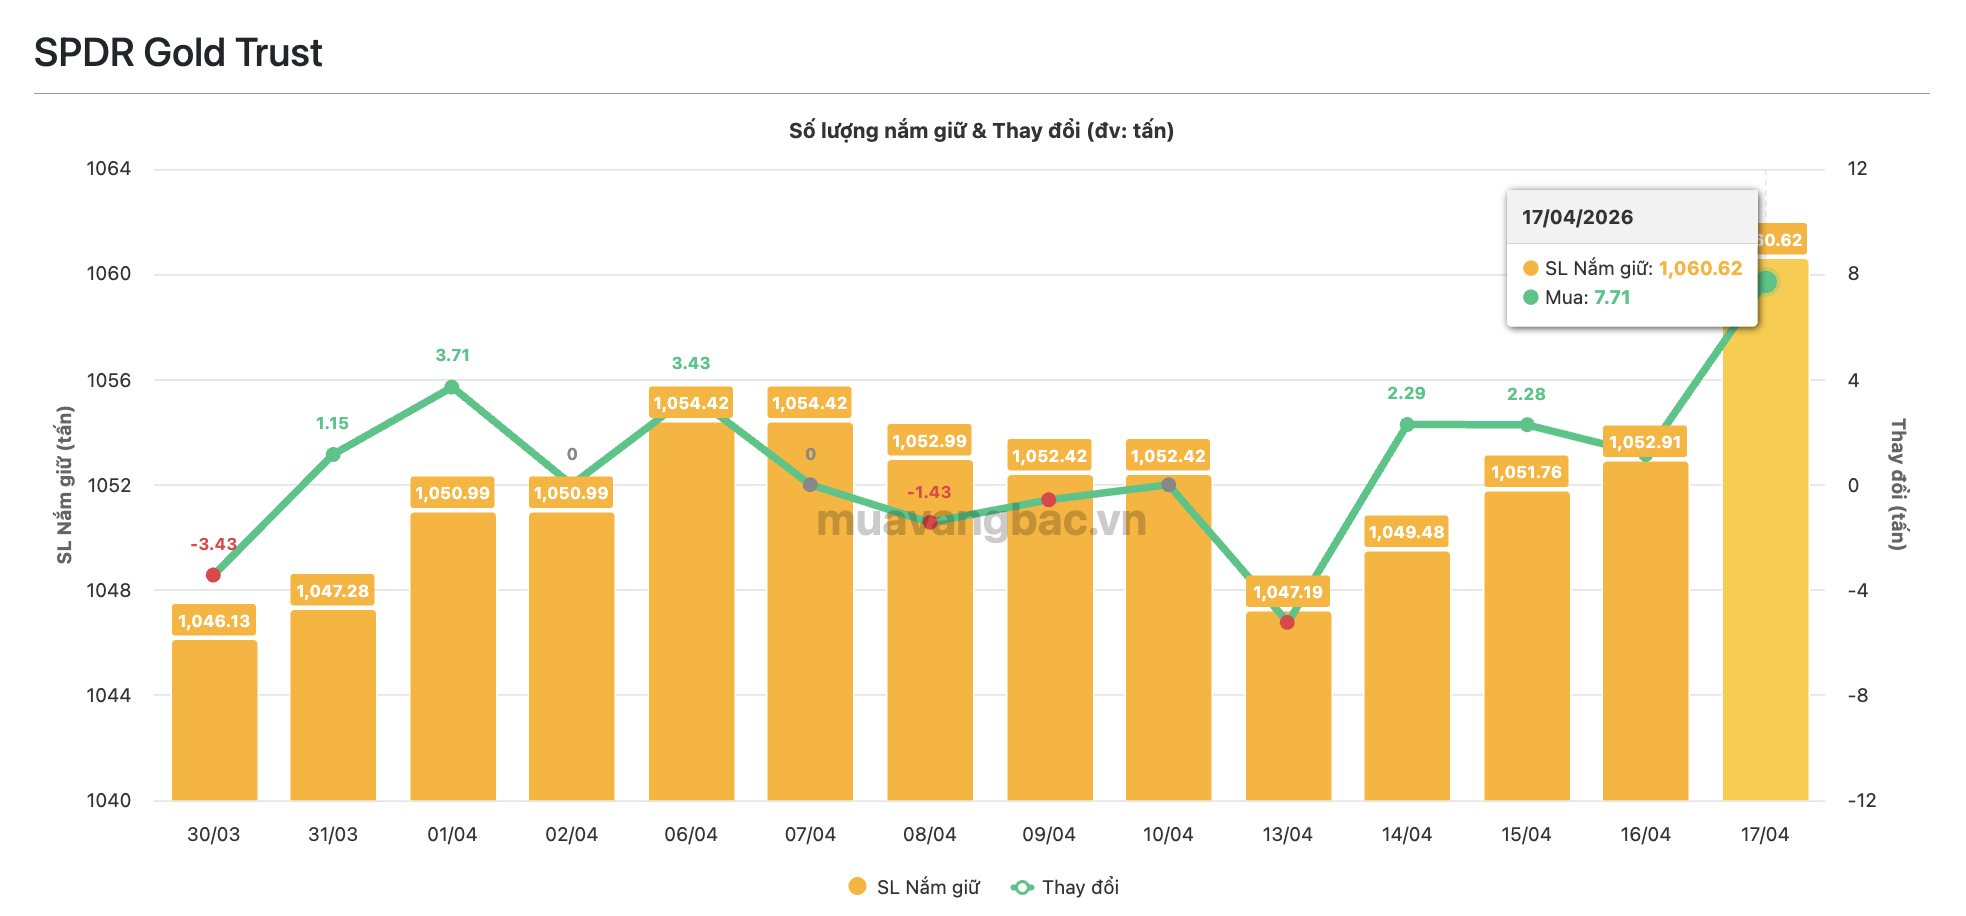Select the gray zero point on 07/04
1966x916 pixels.
click(810, 485)
